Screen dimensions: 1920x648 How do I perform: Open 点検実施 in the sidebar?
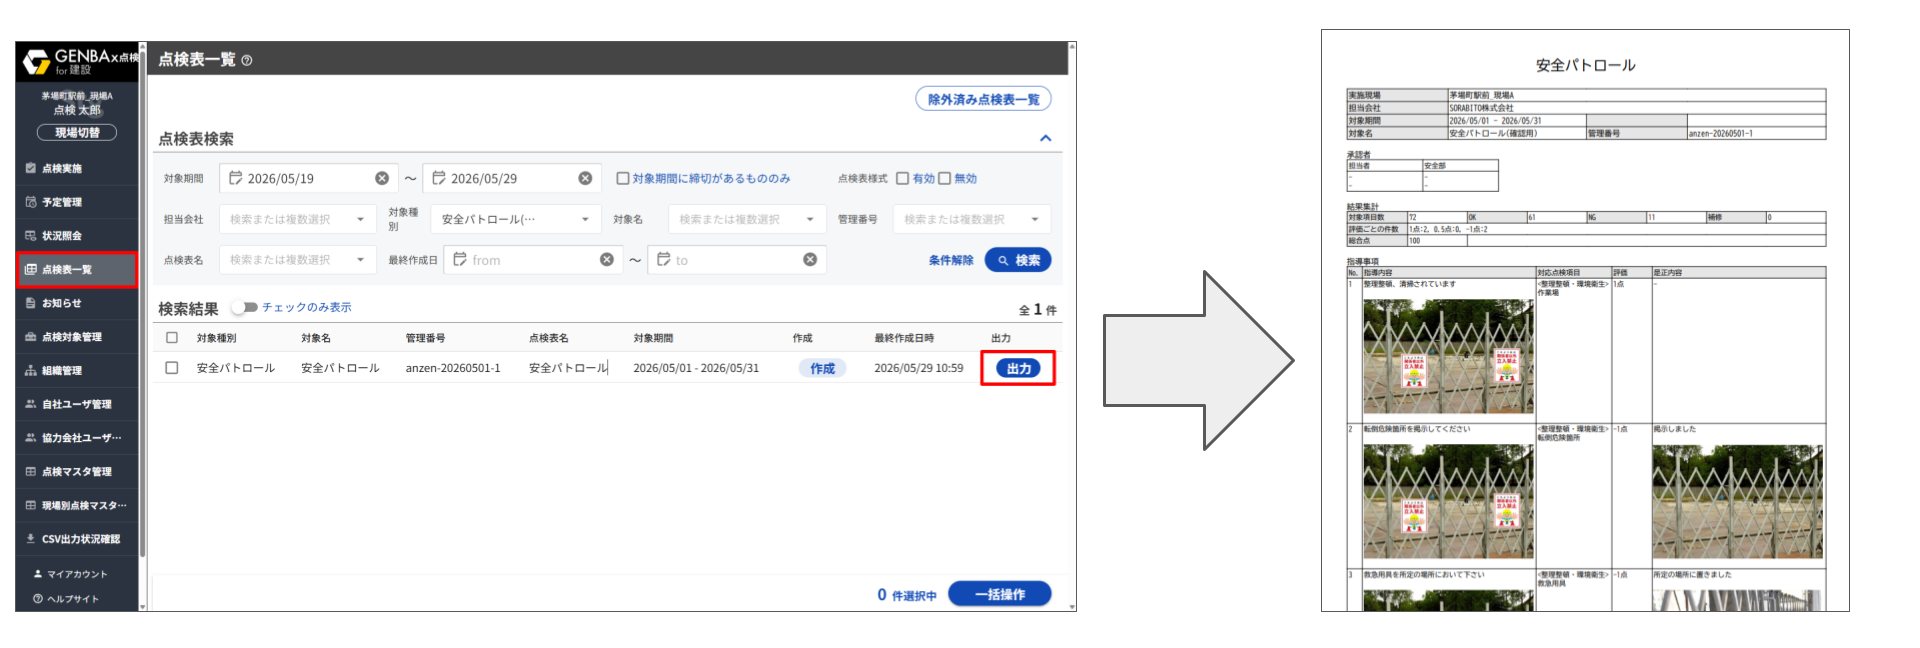(x=77, y=168)
